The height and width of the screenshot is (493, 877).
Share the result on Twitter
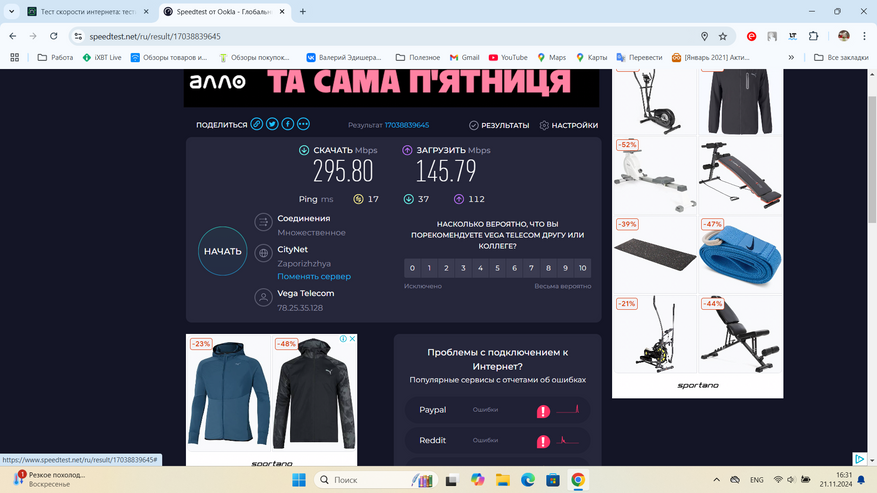pos(272,124)
